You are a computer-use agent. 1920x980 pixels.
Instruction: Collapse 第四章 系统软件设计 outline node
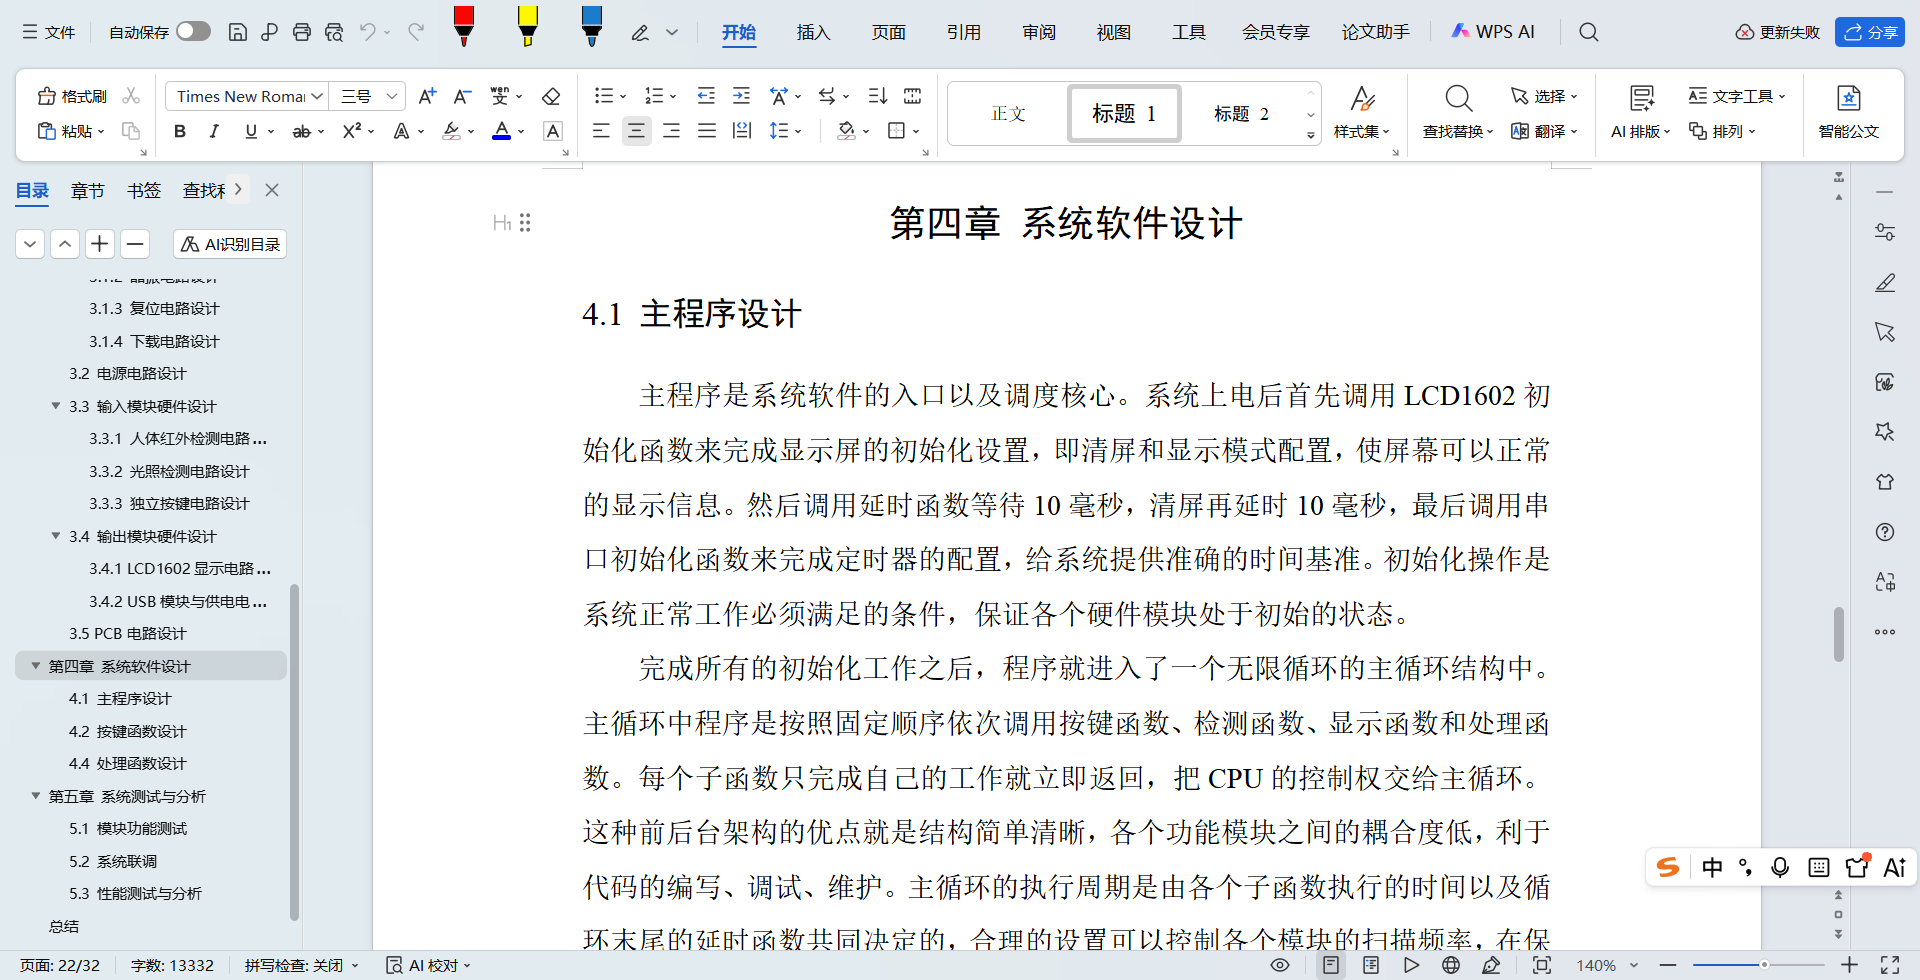(x=36, y=666)
